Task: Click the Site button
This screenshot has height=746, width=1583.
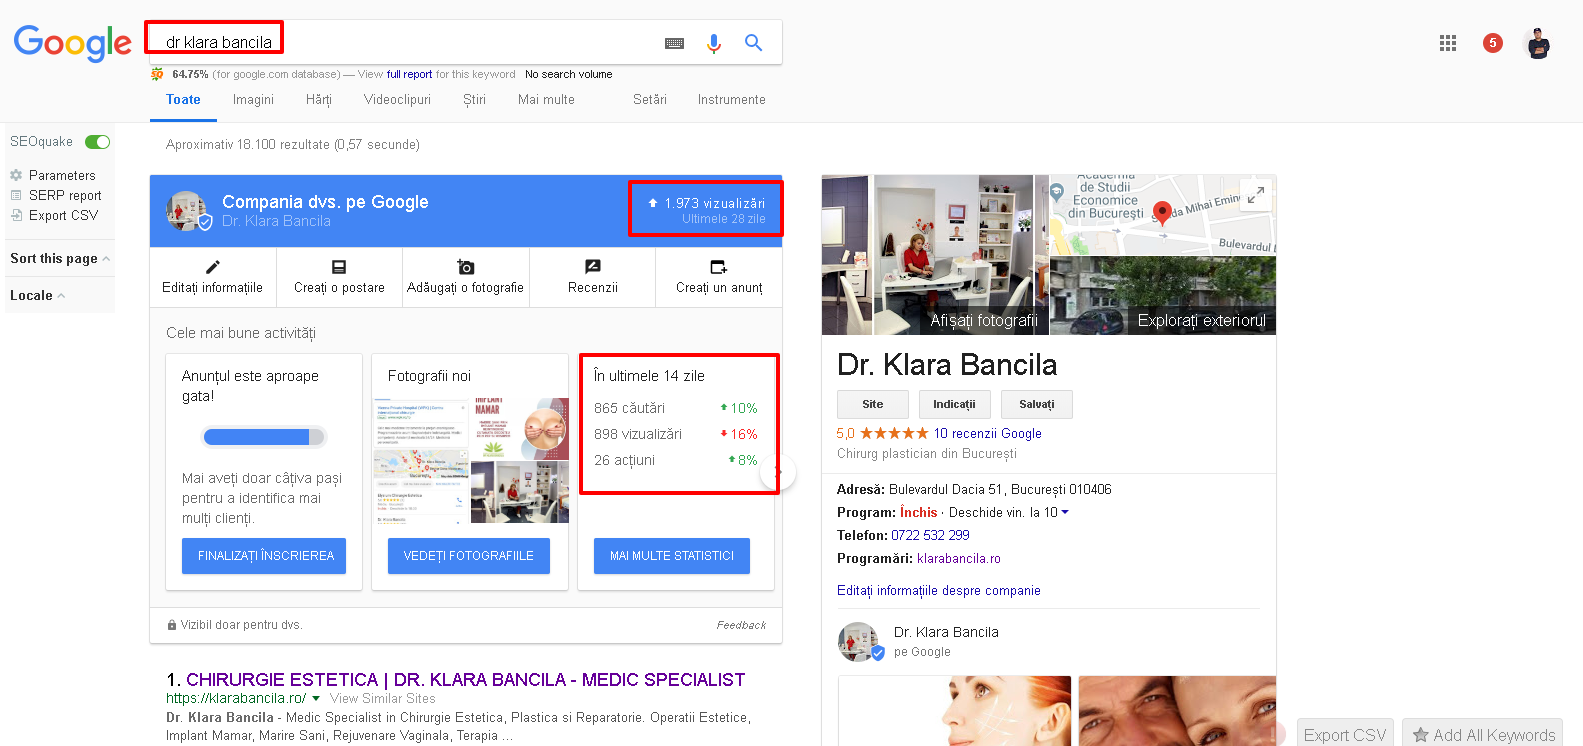Action: pos(873,404)
